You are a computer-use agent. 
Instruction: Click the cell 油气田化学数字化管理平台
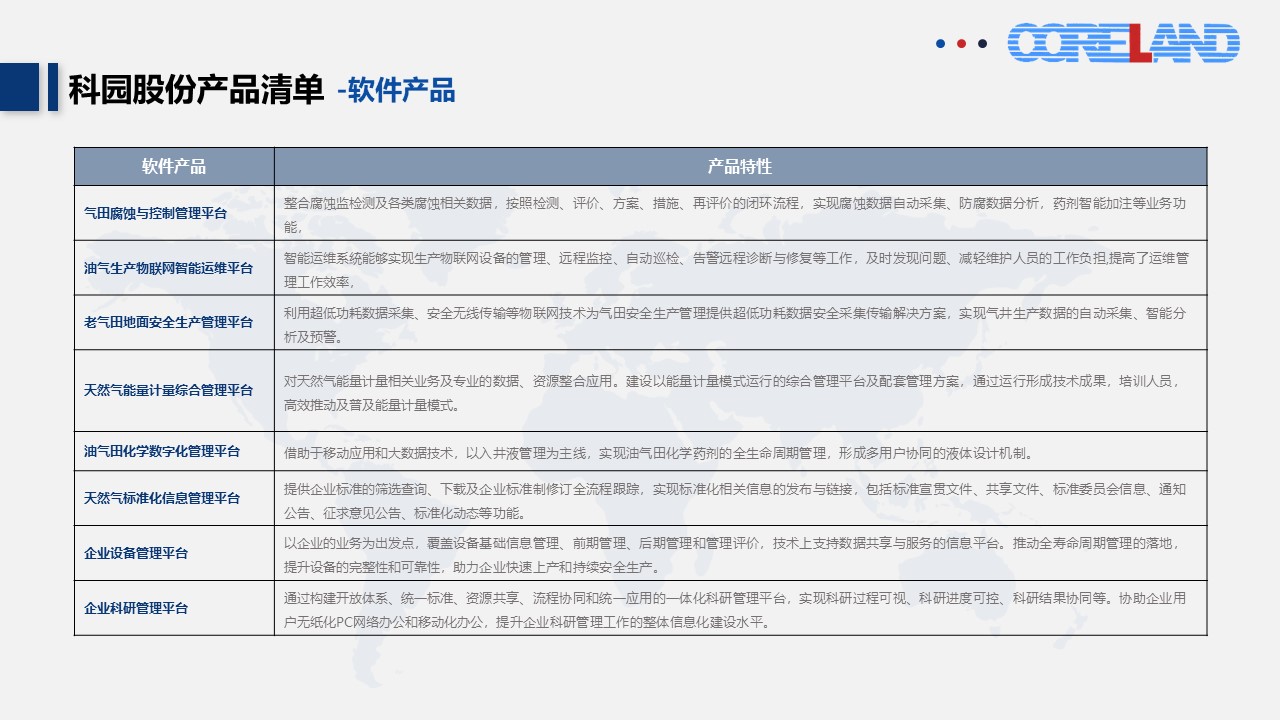tap(174, 451)
